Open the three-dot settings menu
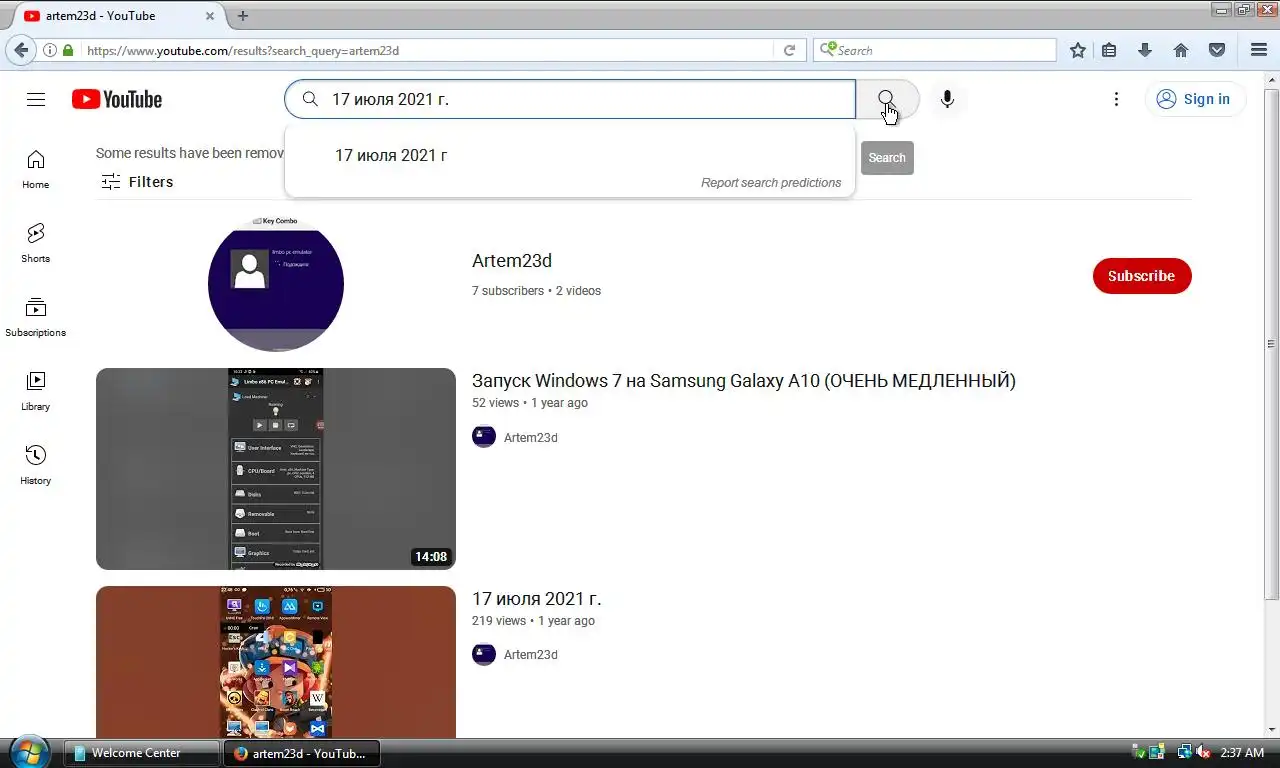Image resolution: width=1280 pixels, height=768 pixels. point(1116,99)
